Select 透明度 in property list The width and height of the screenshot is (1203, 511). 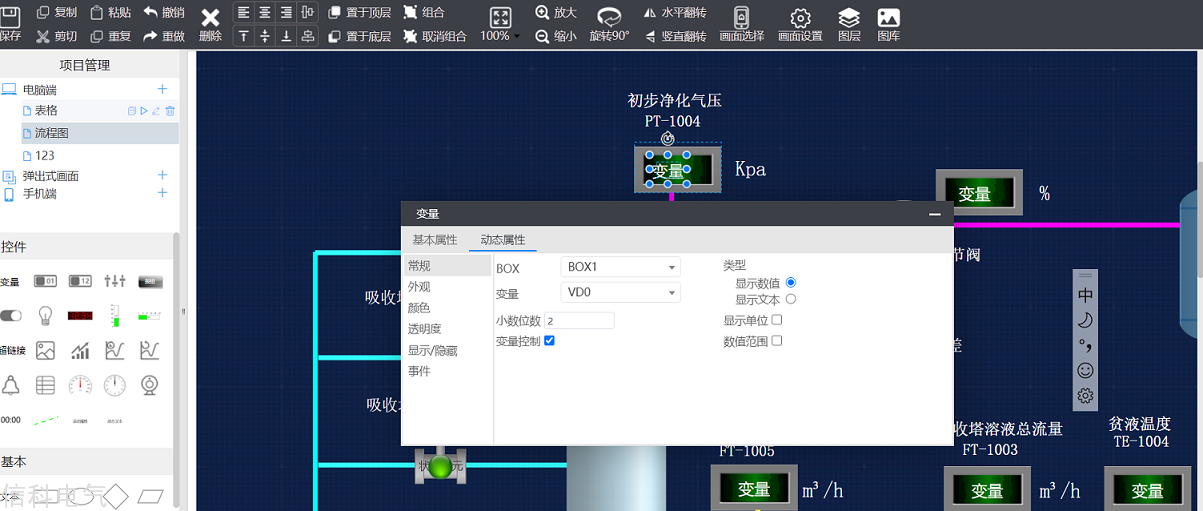coord(424,329)
